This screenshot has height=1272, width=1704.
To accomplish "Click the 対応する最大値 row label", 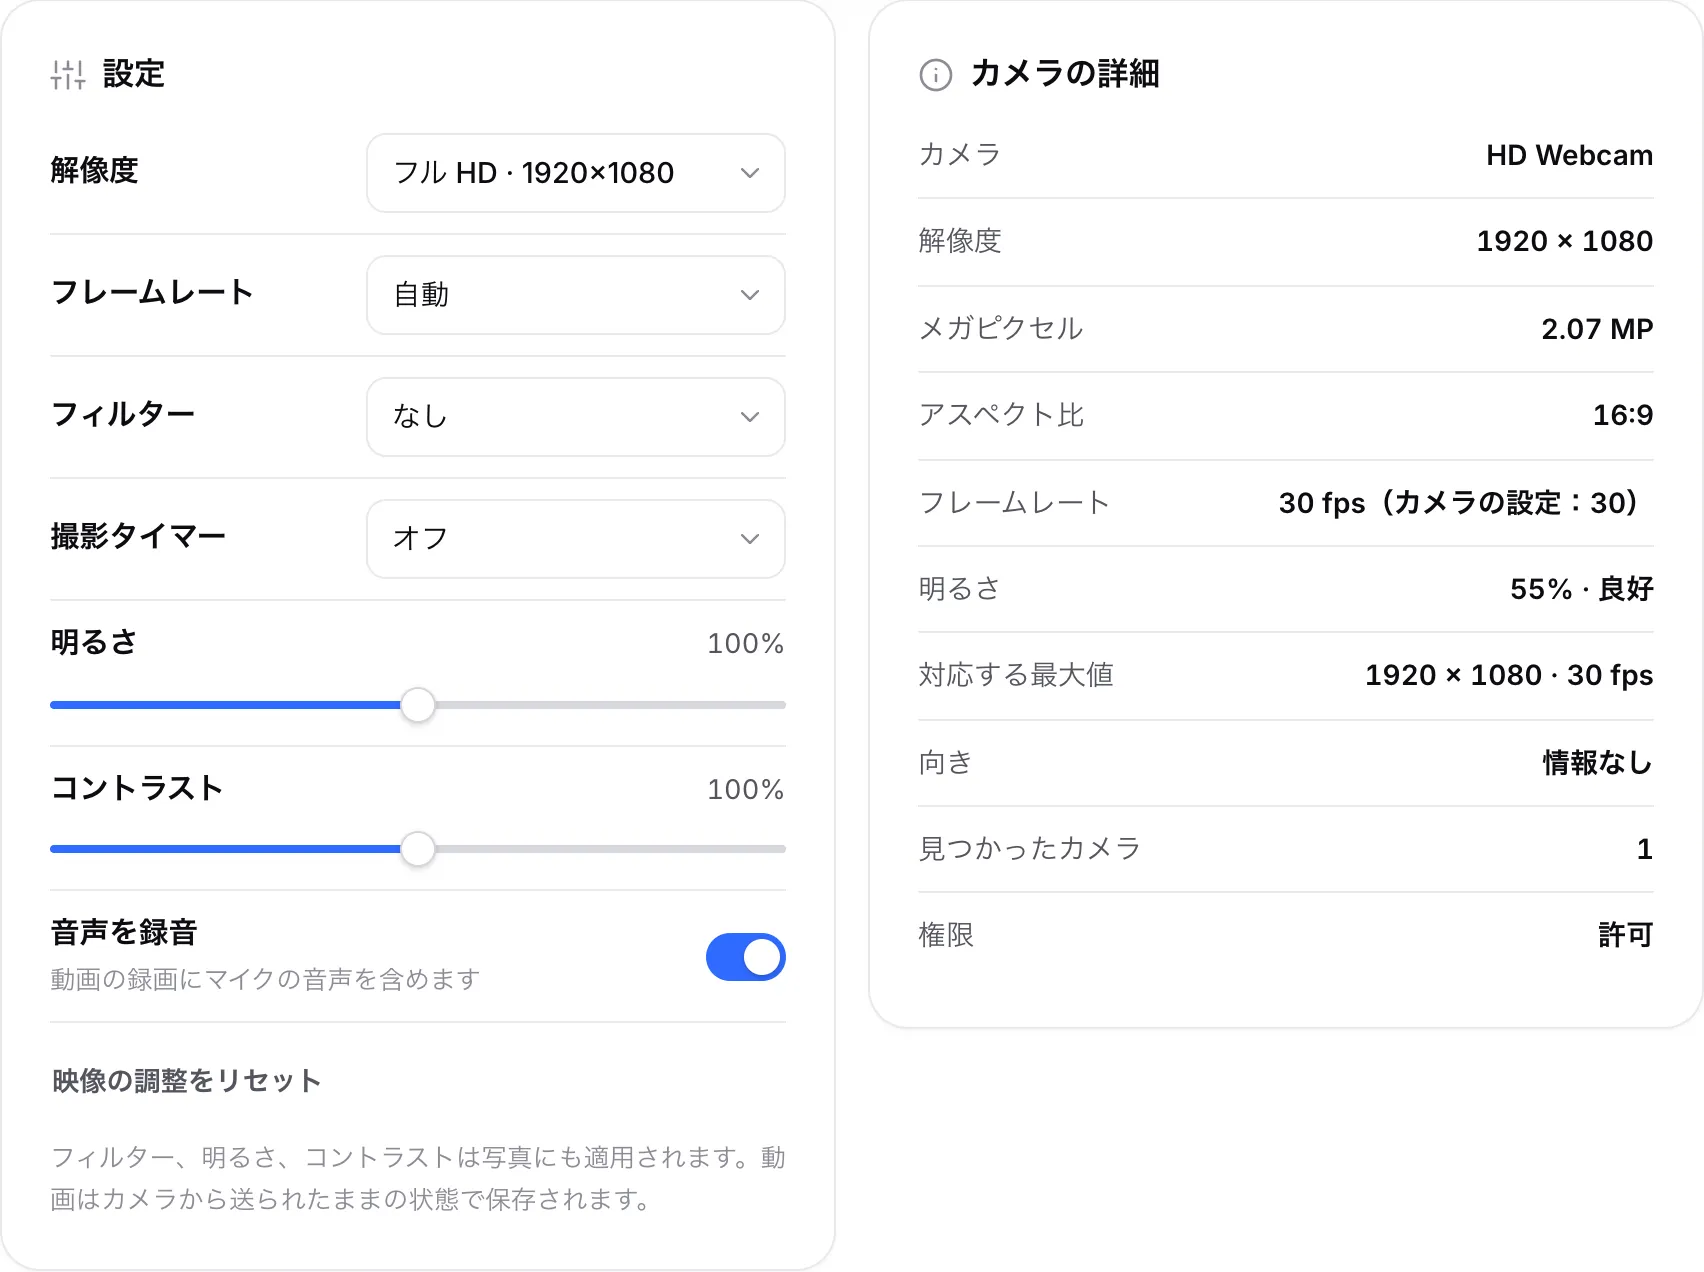I will (x=1016, y=675).
